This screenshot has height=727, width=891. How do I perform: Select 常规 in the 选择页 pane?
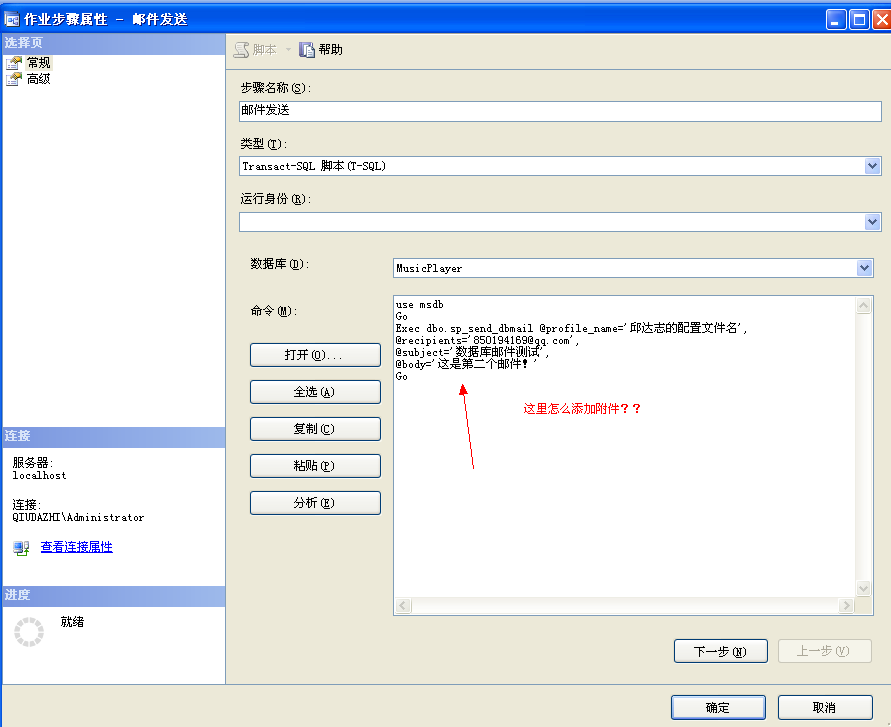point(38,62)
